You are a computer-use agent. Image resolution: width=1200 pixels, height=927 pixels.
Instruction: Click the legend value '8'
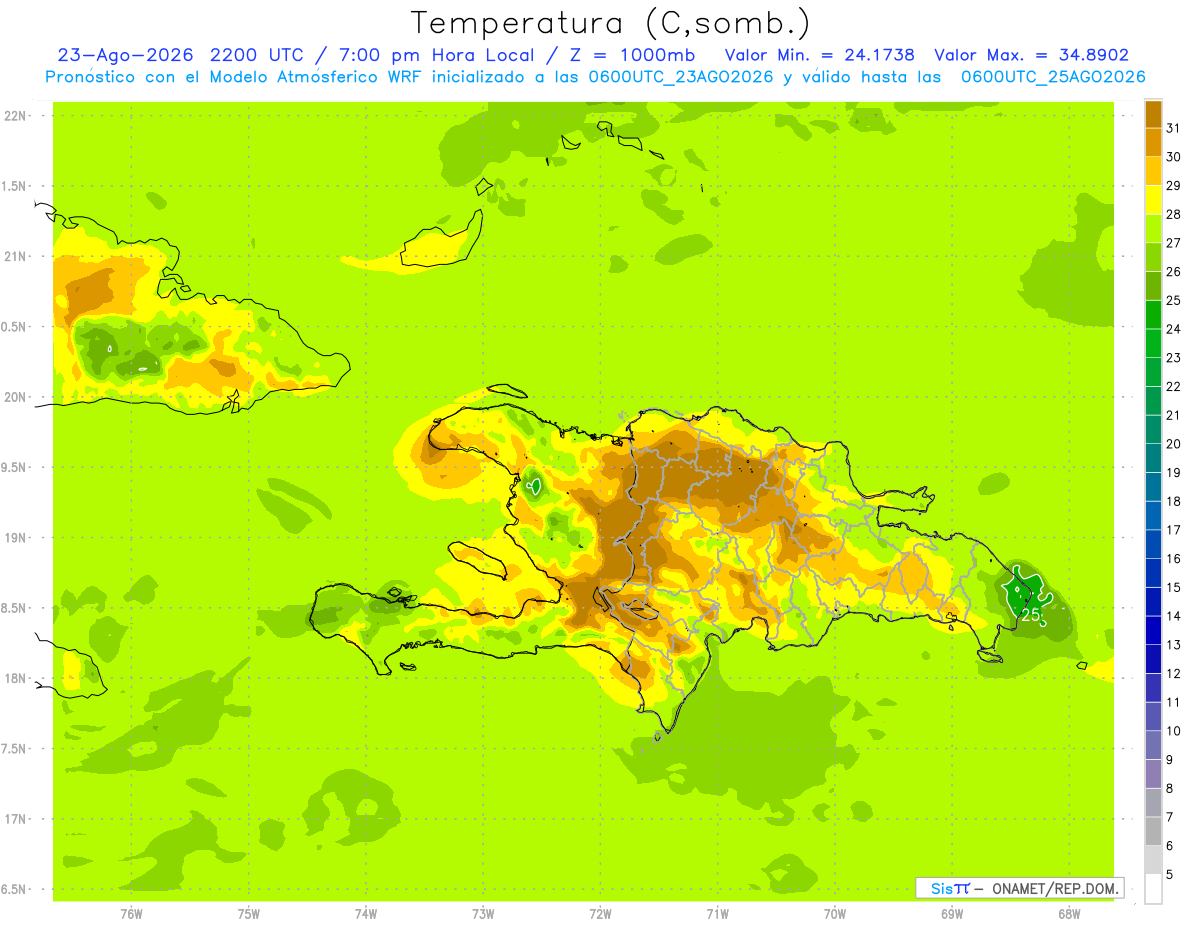point(1170,789)
